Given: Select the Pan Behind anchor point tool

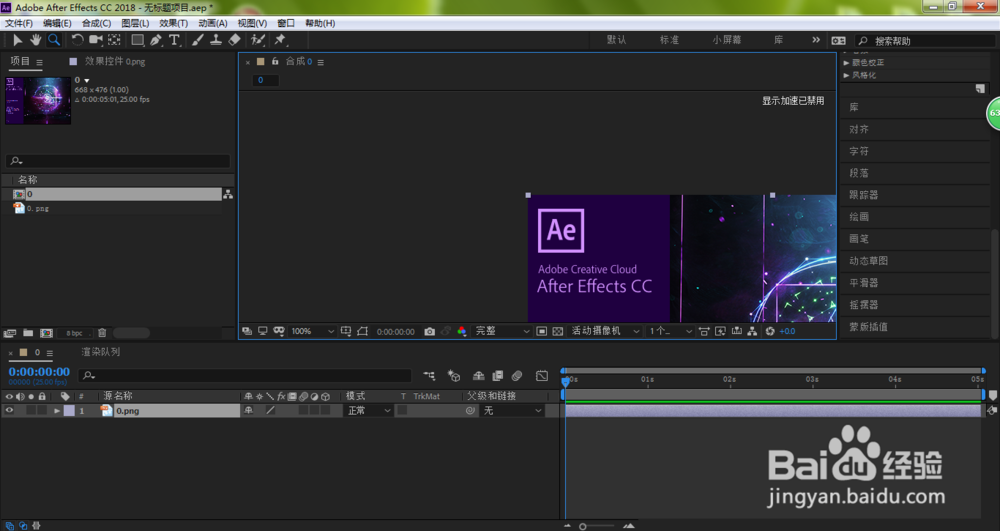Looking at the screenshot, I should 114,40.
